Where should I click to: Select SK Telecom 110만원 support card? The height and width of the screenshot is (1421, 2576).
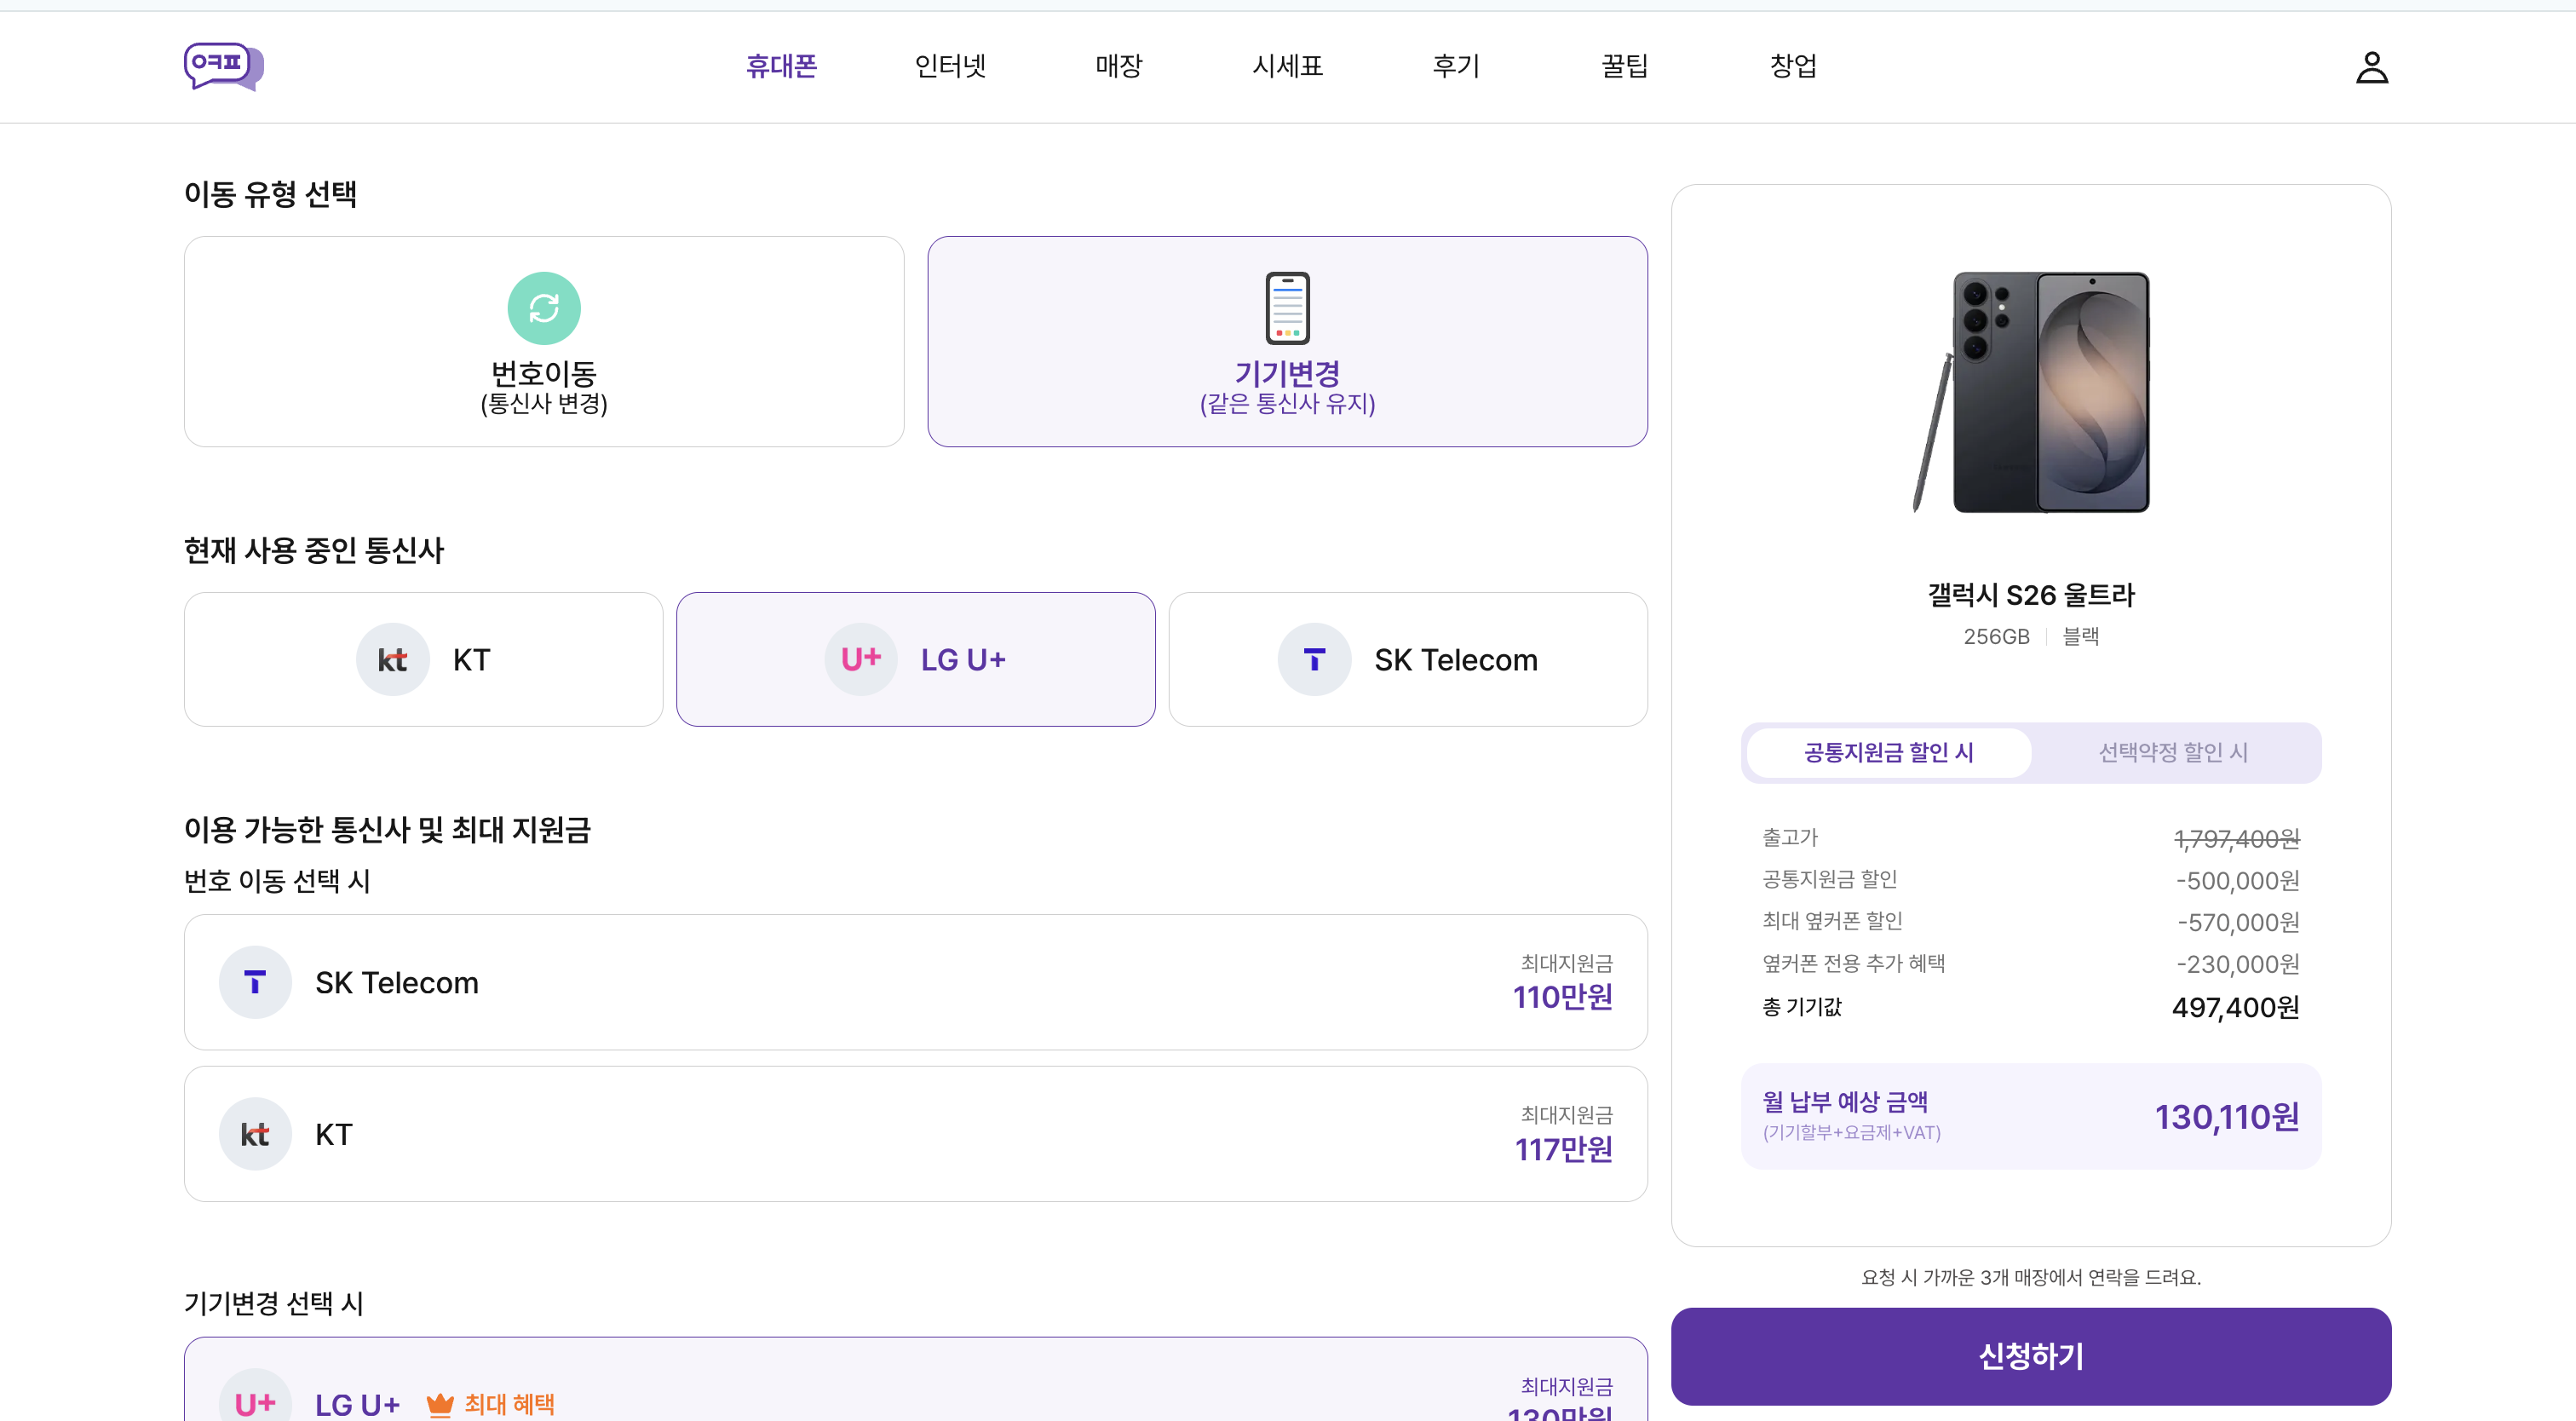[x=915, y=982]
